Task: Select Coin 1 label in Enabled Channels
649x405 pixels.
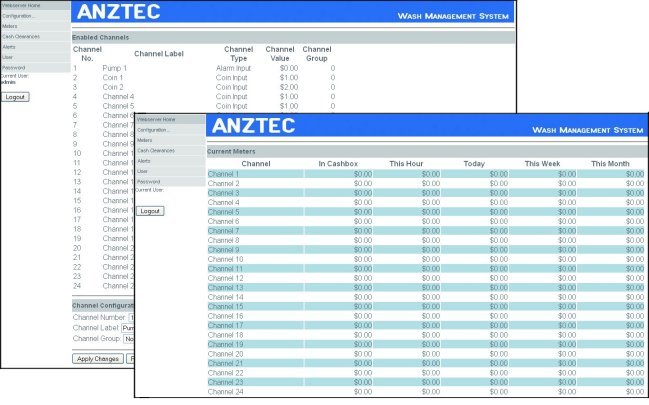Action: pos(113,77)
